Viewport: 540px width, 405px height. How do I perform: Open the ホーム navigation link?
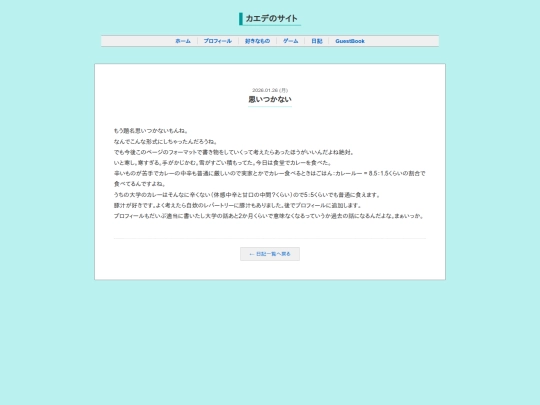(x=183, y=41)
